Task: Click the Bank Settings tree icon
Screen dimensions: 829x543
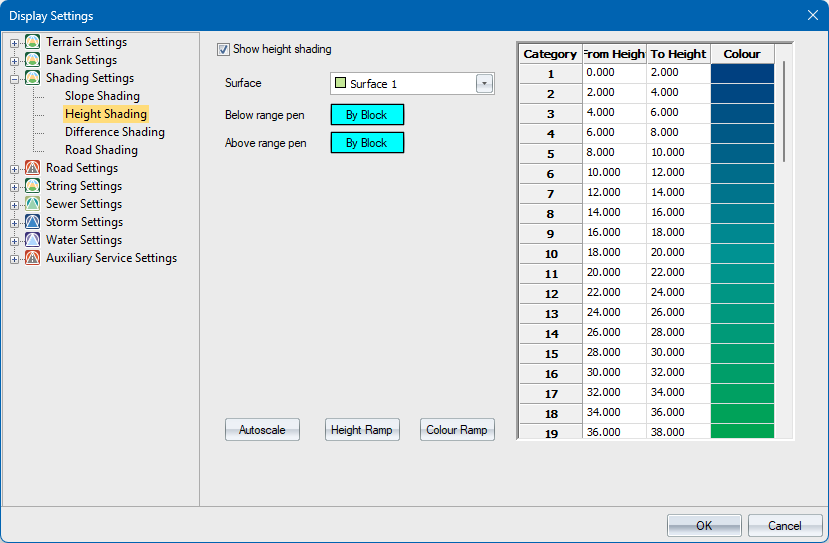Action: point(33,60)
